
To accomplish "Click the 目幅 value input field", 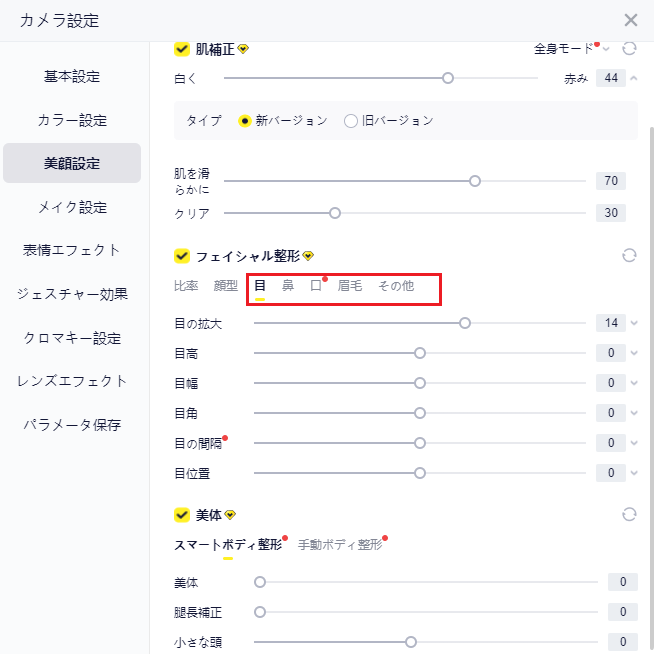I will click(x=610, y=383).
